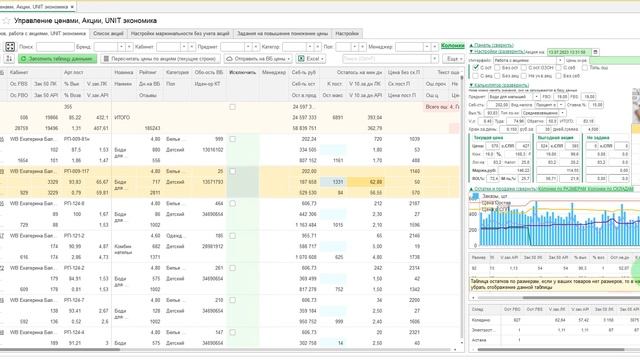Image resolution: width=640 pixels, height=360 pixels.
Task: Tick the Исключить checkbox for РП-124-8 row
Action: pyautogui.click(x=232, y=203)
